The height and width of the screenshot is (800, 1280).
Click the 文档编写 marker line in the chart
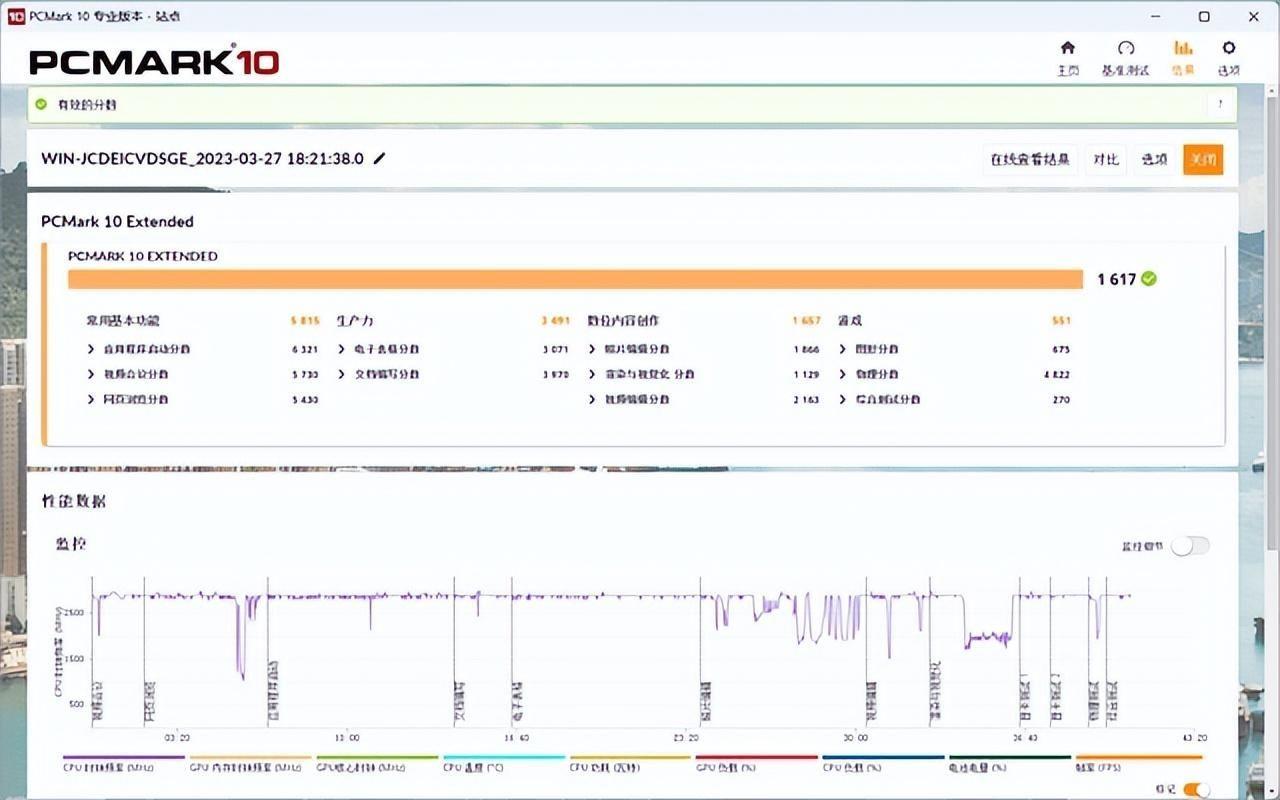pos(454,650)
